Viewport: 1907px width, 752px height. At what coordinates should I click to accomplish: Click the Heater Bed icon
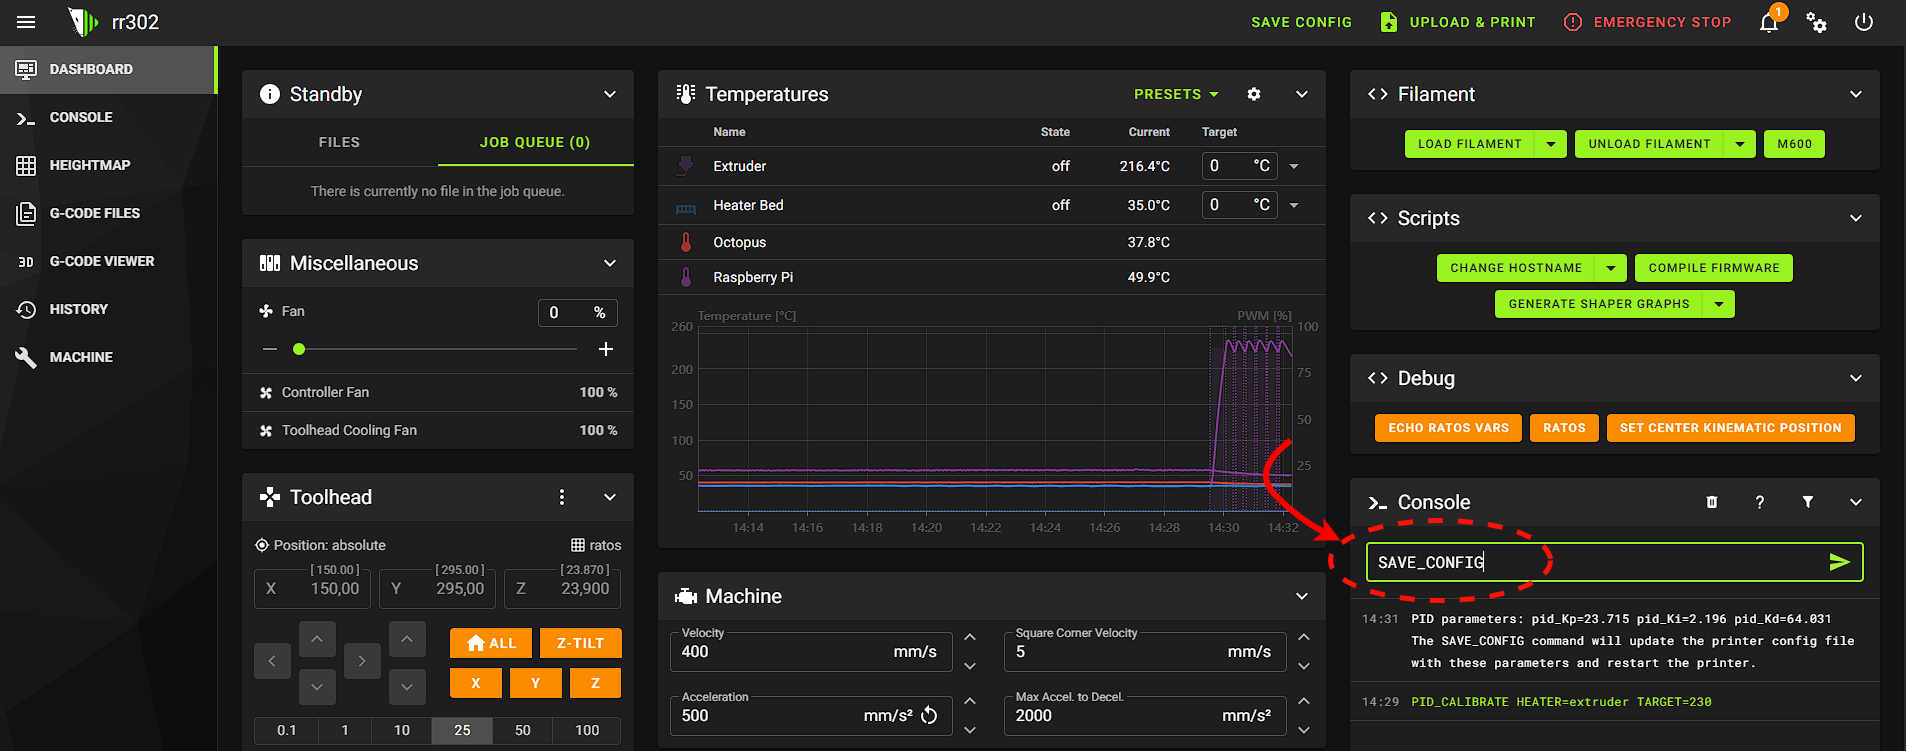(x=686, y=207)
